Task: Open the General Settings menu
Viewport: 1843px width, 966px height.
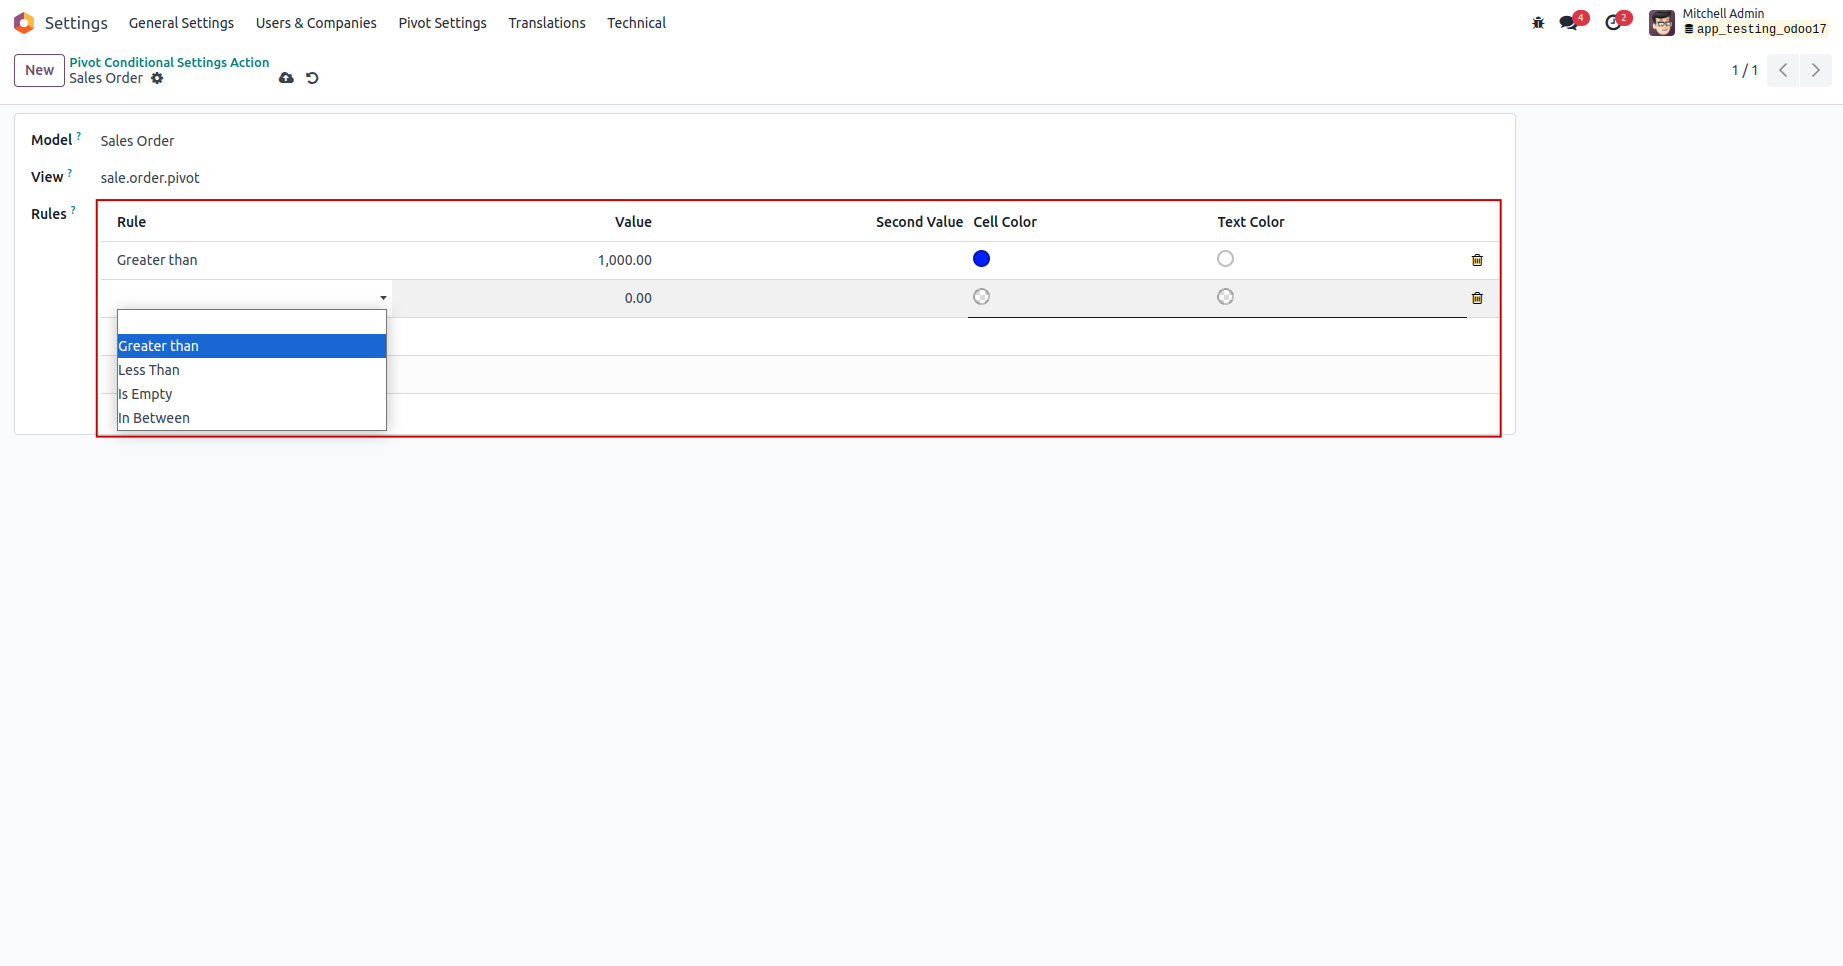Action: click(x=181, y=23)
